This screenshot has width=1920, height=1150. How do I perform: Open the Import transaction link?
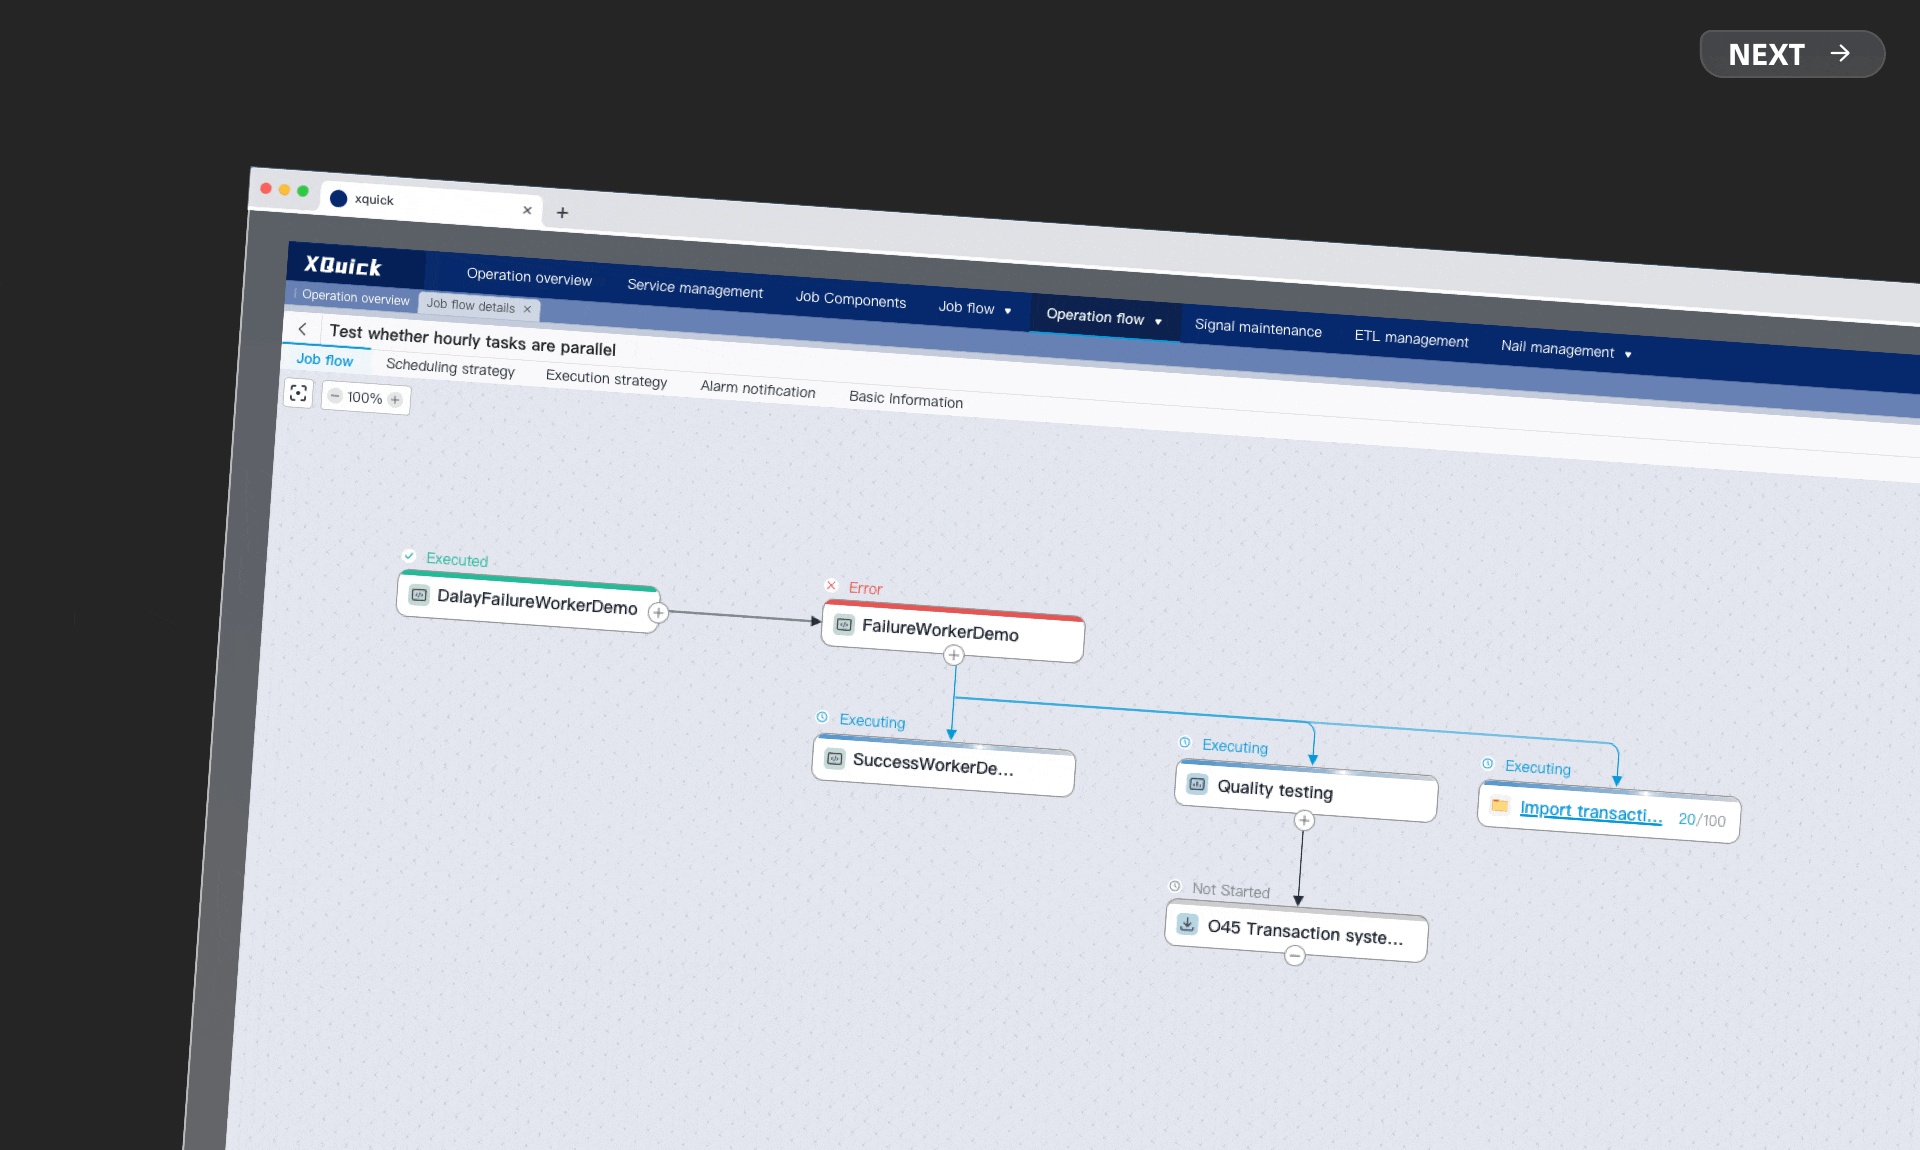point(1590,812)
